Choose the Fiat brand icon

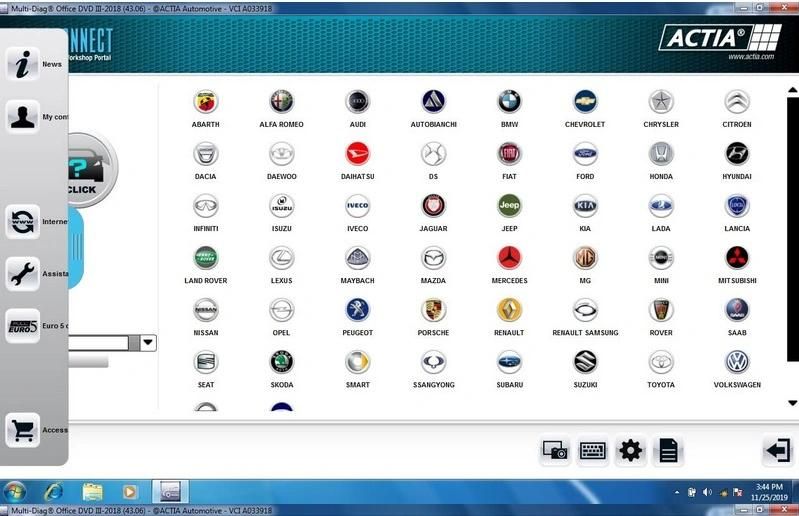tap(509, 154)
